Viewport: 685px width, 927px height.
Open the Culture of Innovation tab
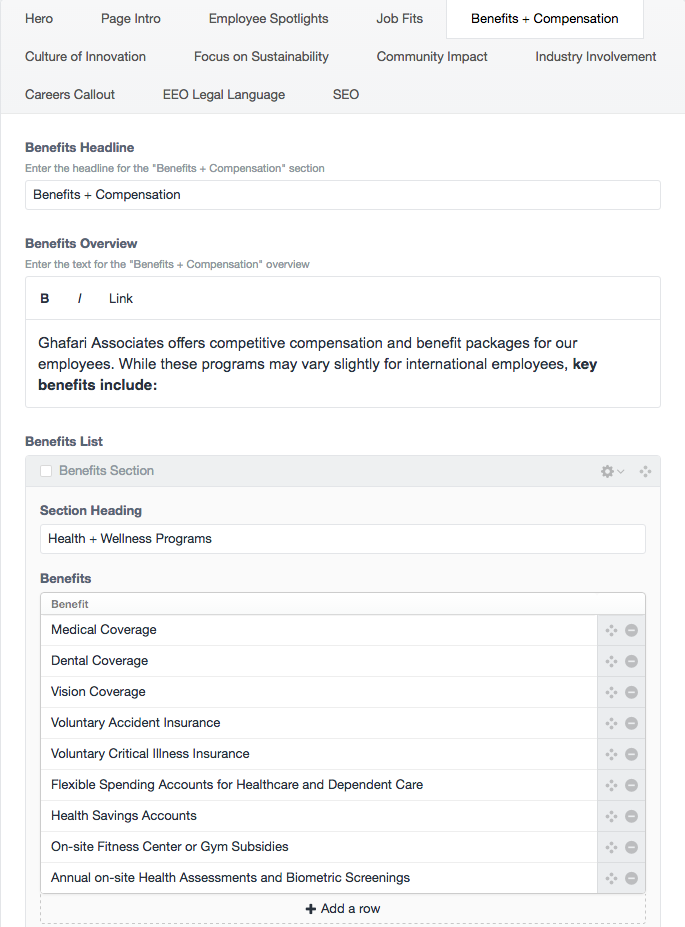(85, 57)
